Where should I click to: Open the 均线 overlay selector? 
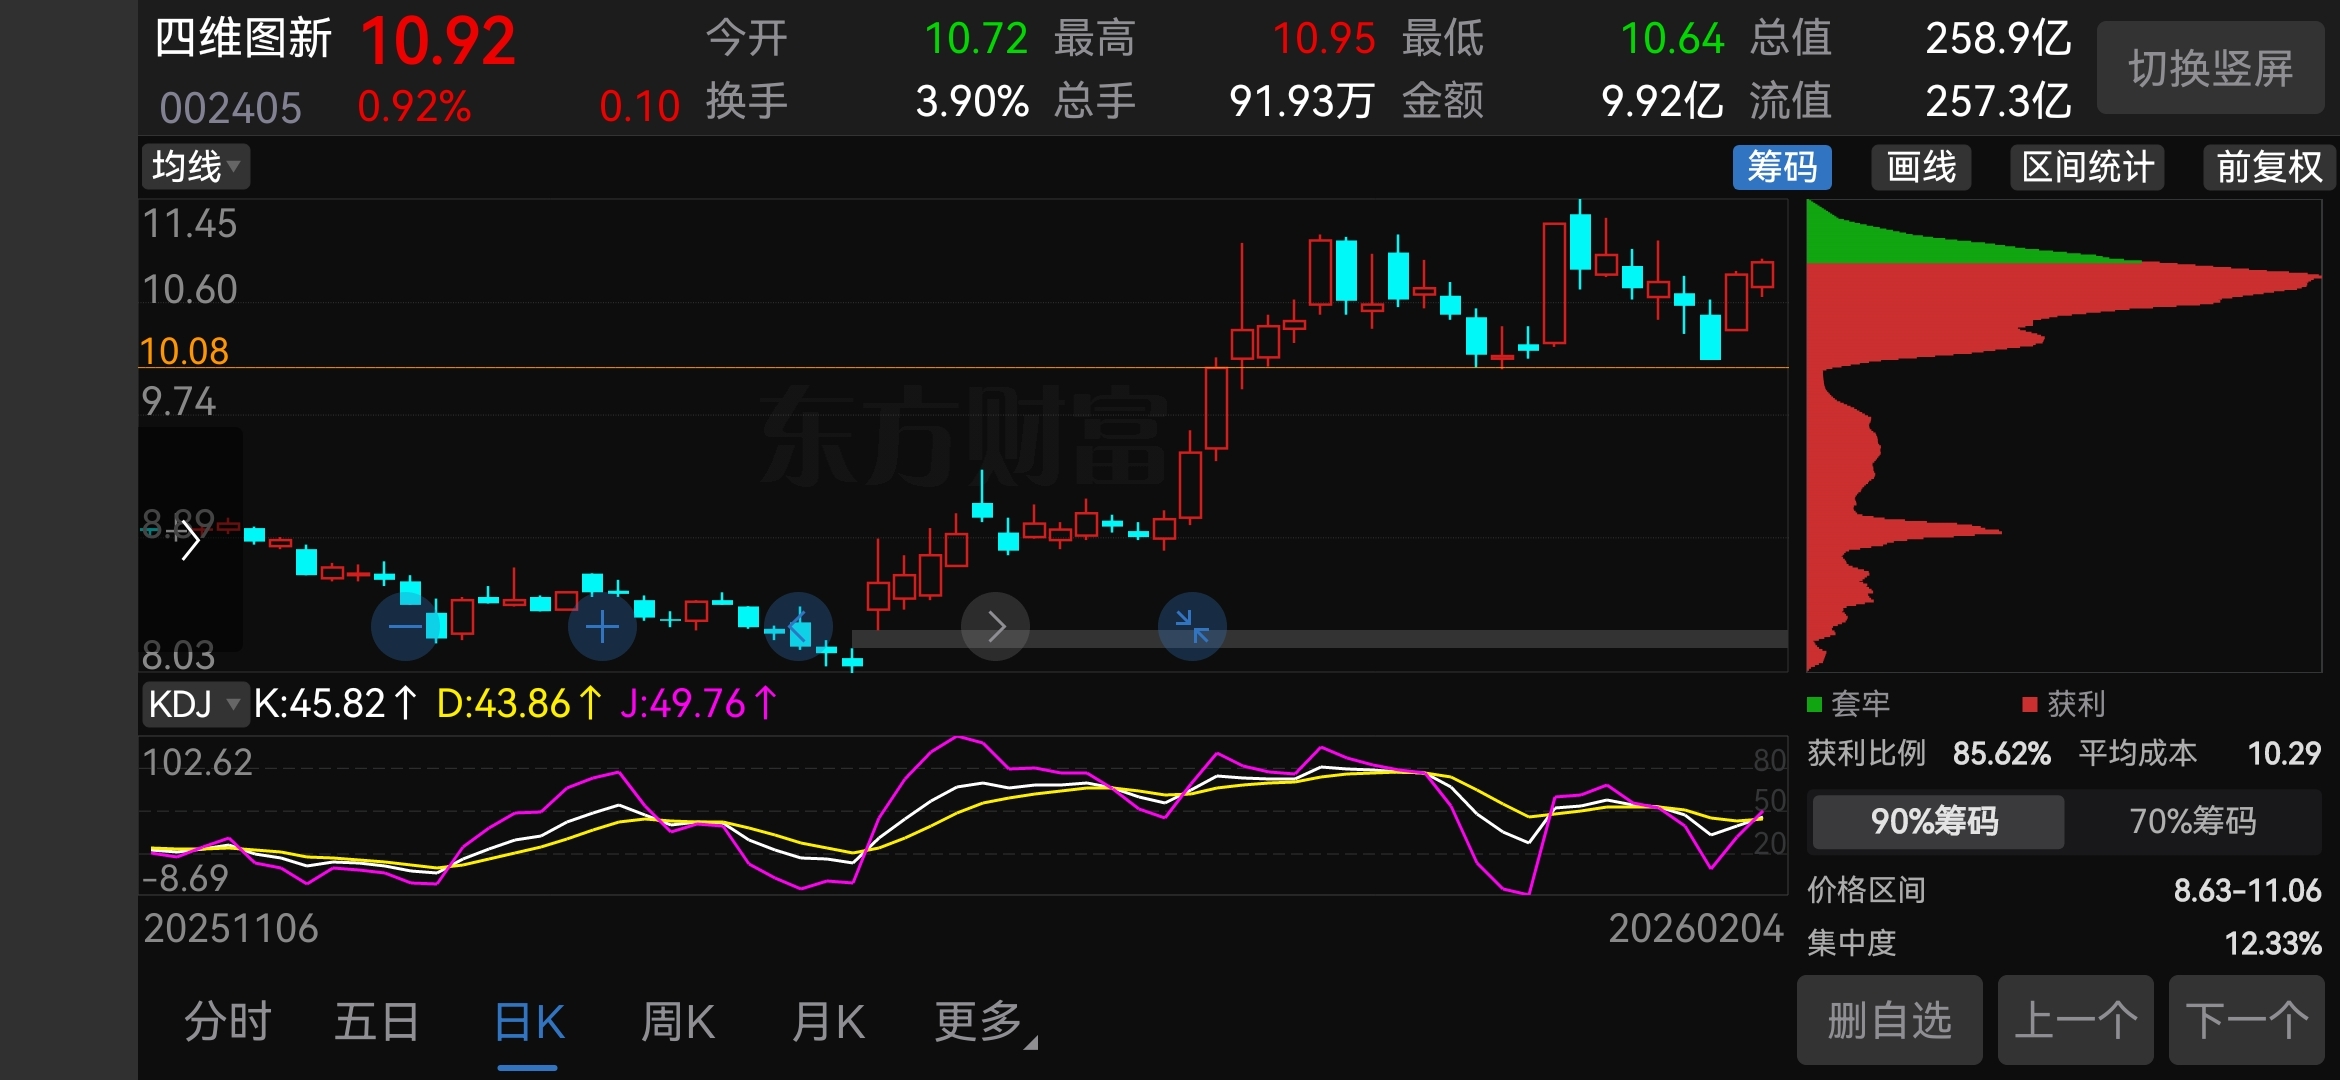tap(188, 166)
